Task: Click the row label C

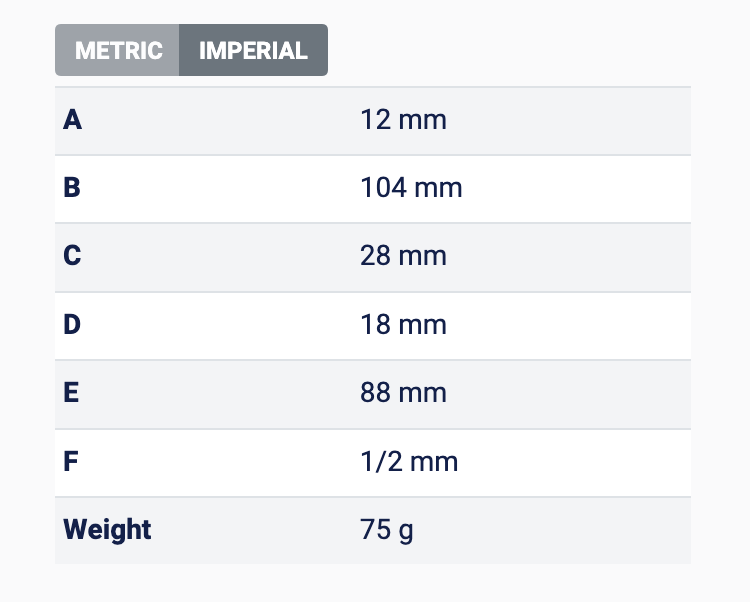Action: tap(72, 256)
